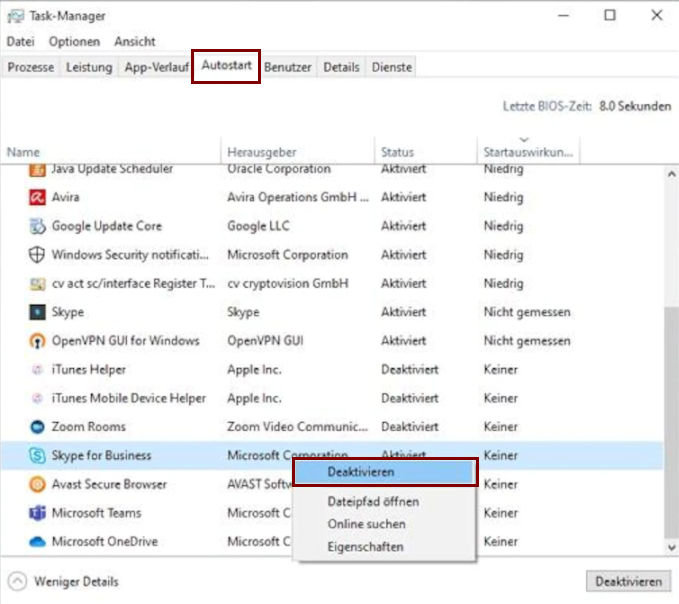Switch to the Details tab
The image size is (679, 604).
pos(341,67)
